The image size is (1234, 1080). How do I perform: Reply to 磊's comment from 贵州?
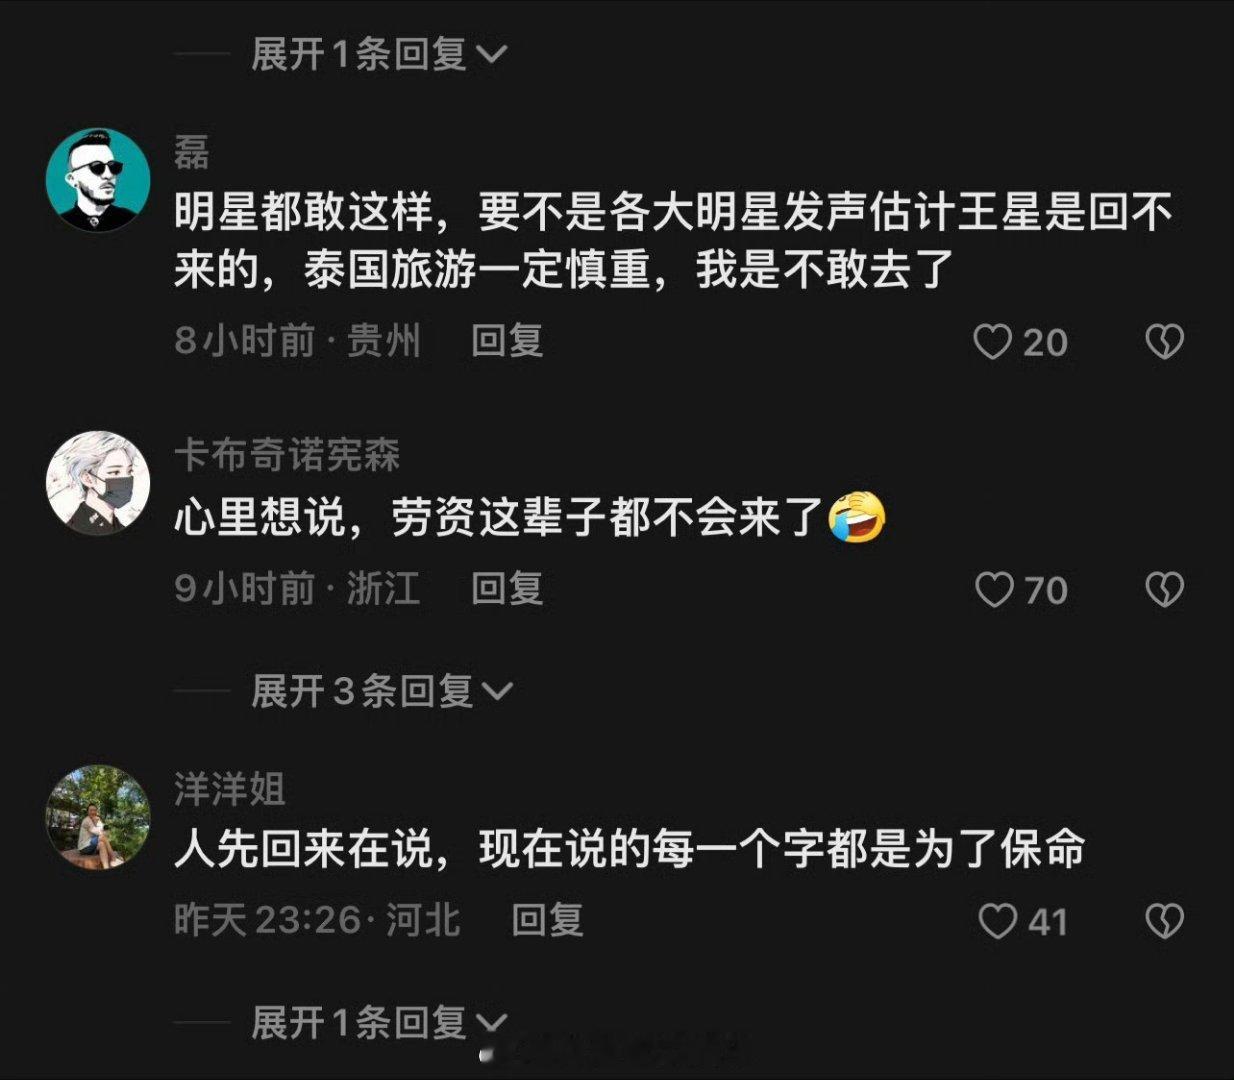point(507,341)
